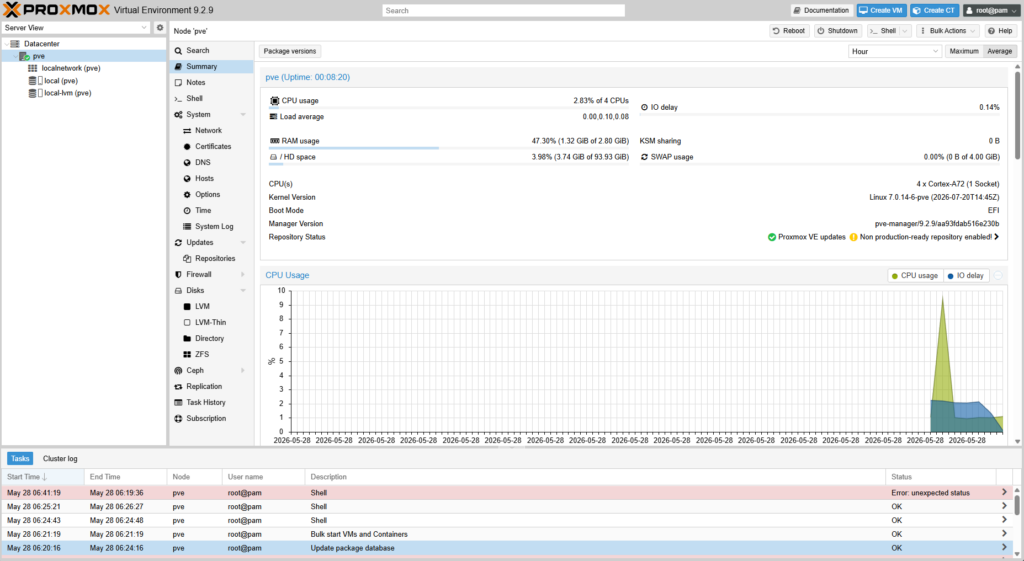
Task: Open details arrow for the error Shell task
Action: (x=1004, y=492)
